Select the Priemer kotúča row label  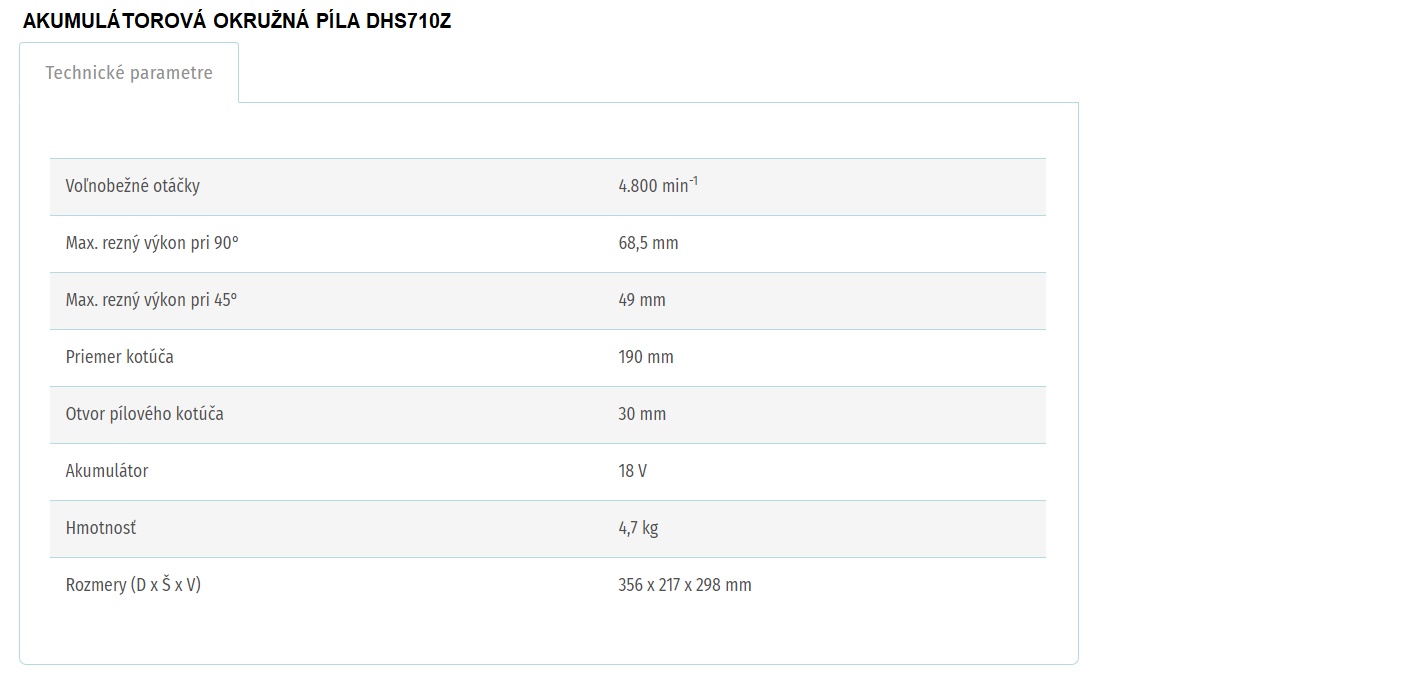point(120,357)
